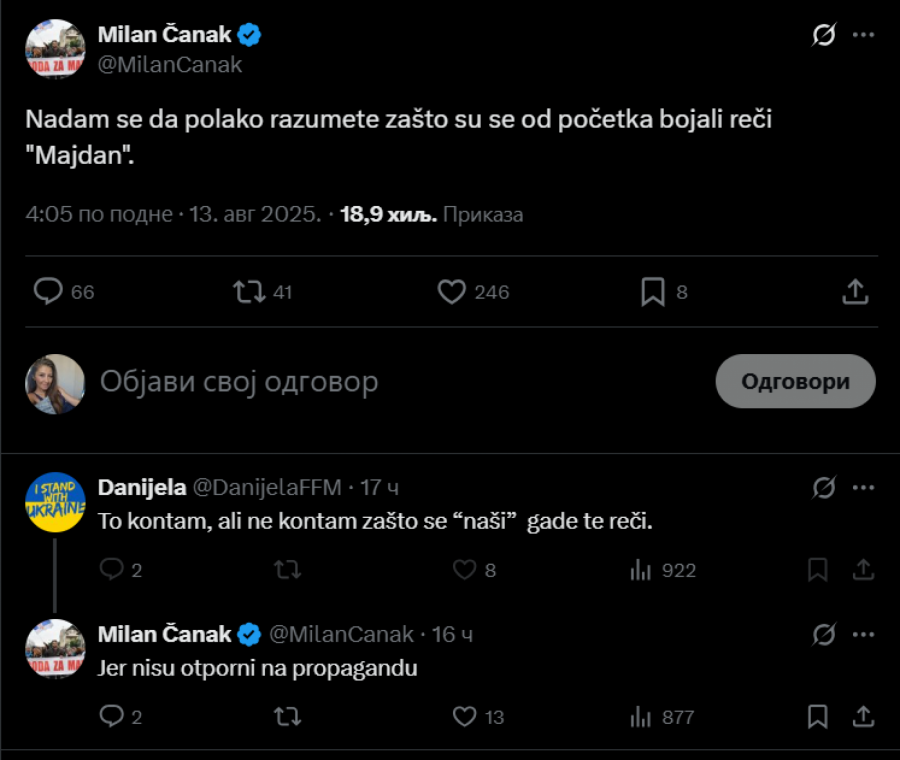Bookmark Danijela's reply
This screenshot has height=760, width=900.
click(817, 570)
